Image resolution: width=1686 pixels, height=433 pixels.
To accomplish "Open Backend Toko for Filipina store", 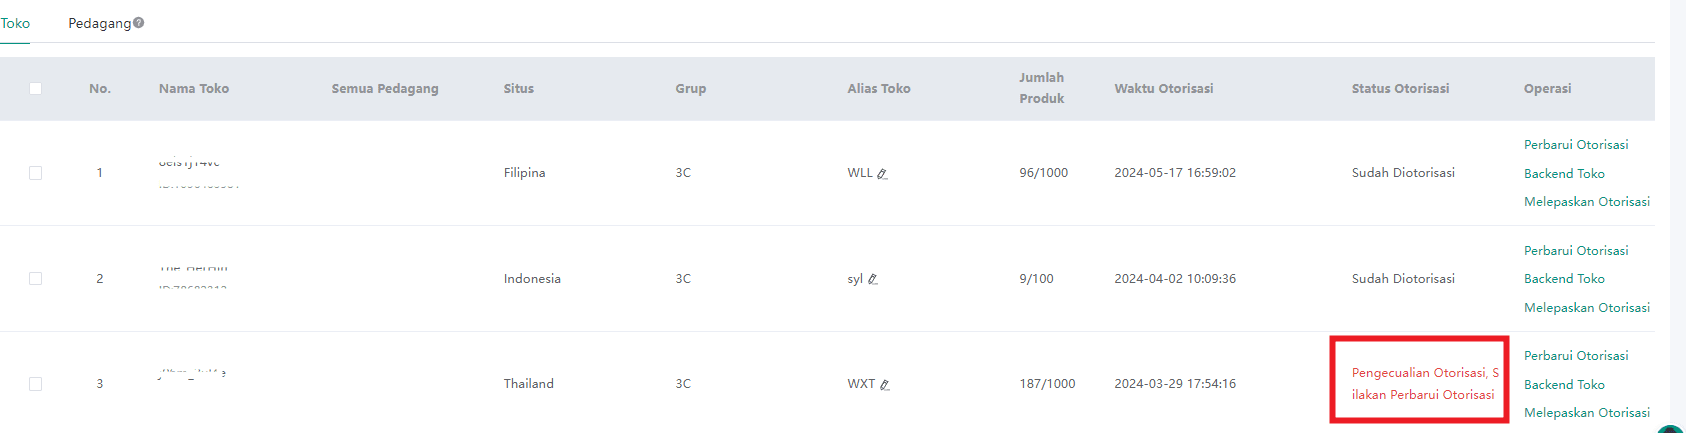I will click(1564, 174).
